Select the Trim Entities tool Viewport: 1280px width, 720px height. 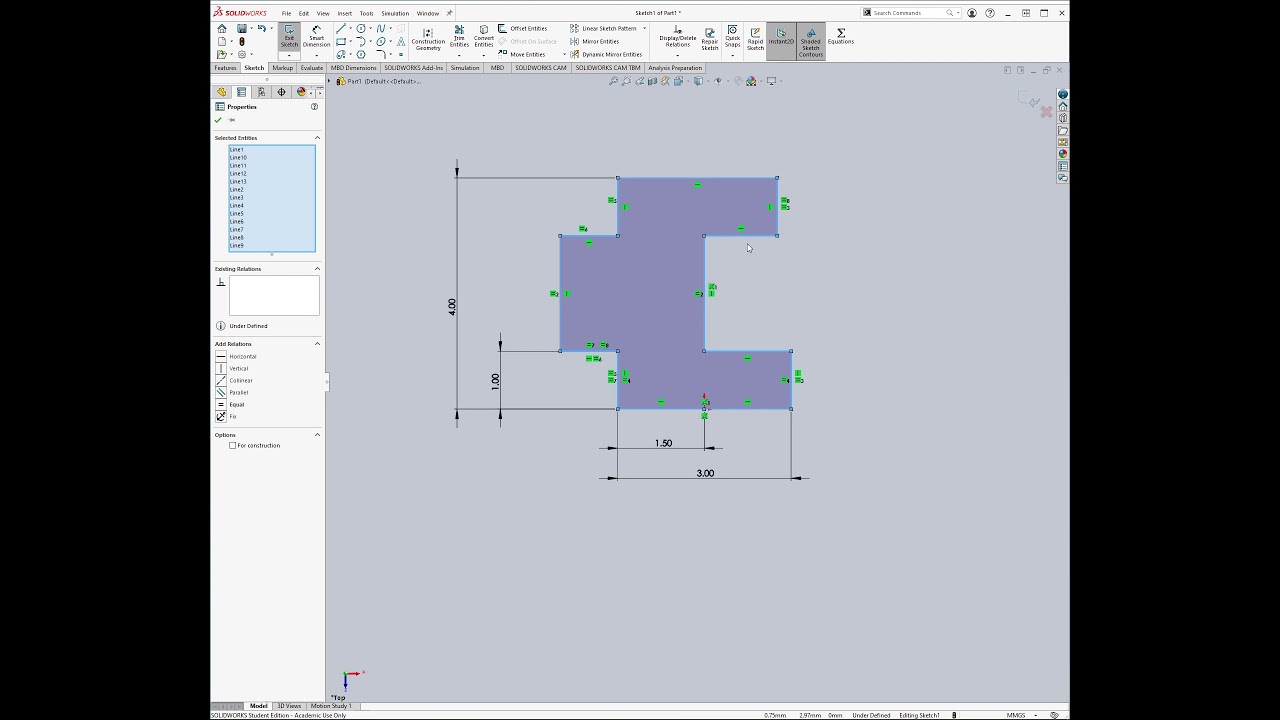[x=459, y=37]
